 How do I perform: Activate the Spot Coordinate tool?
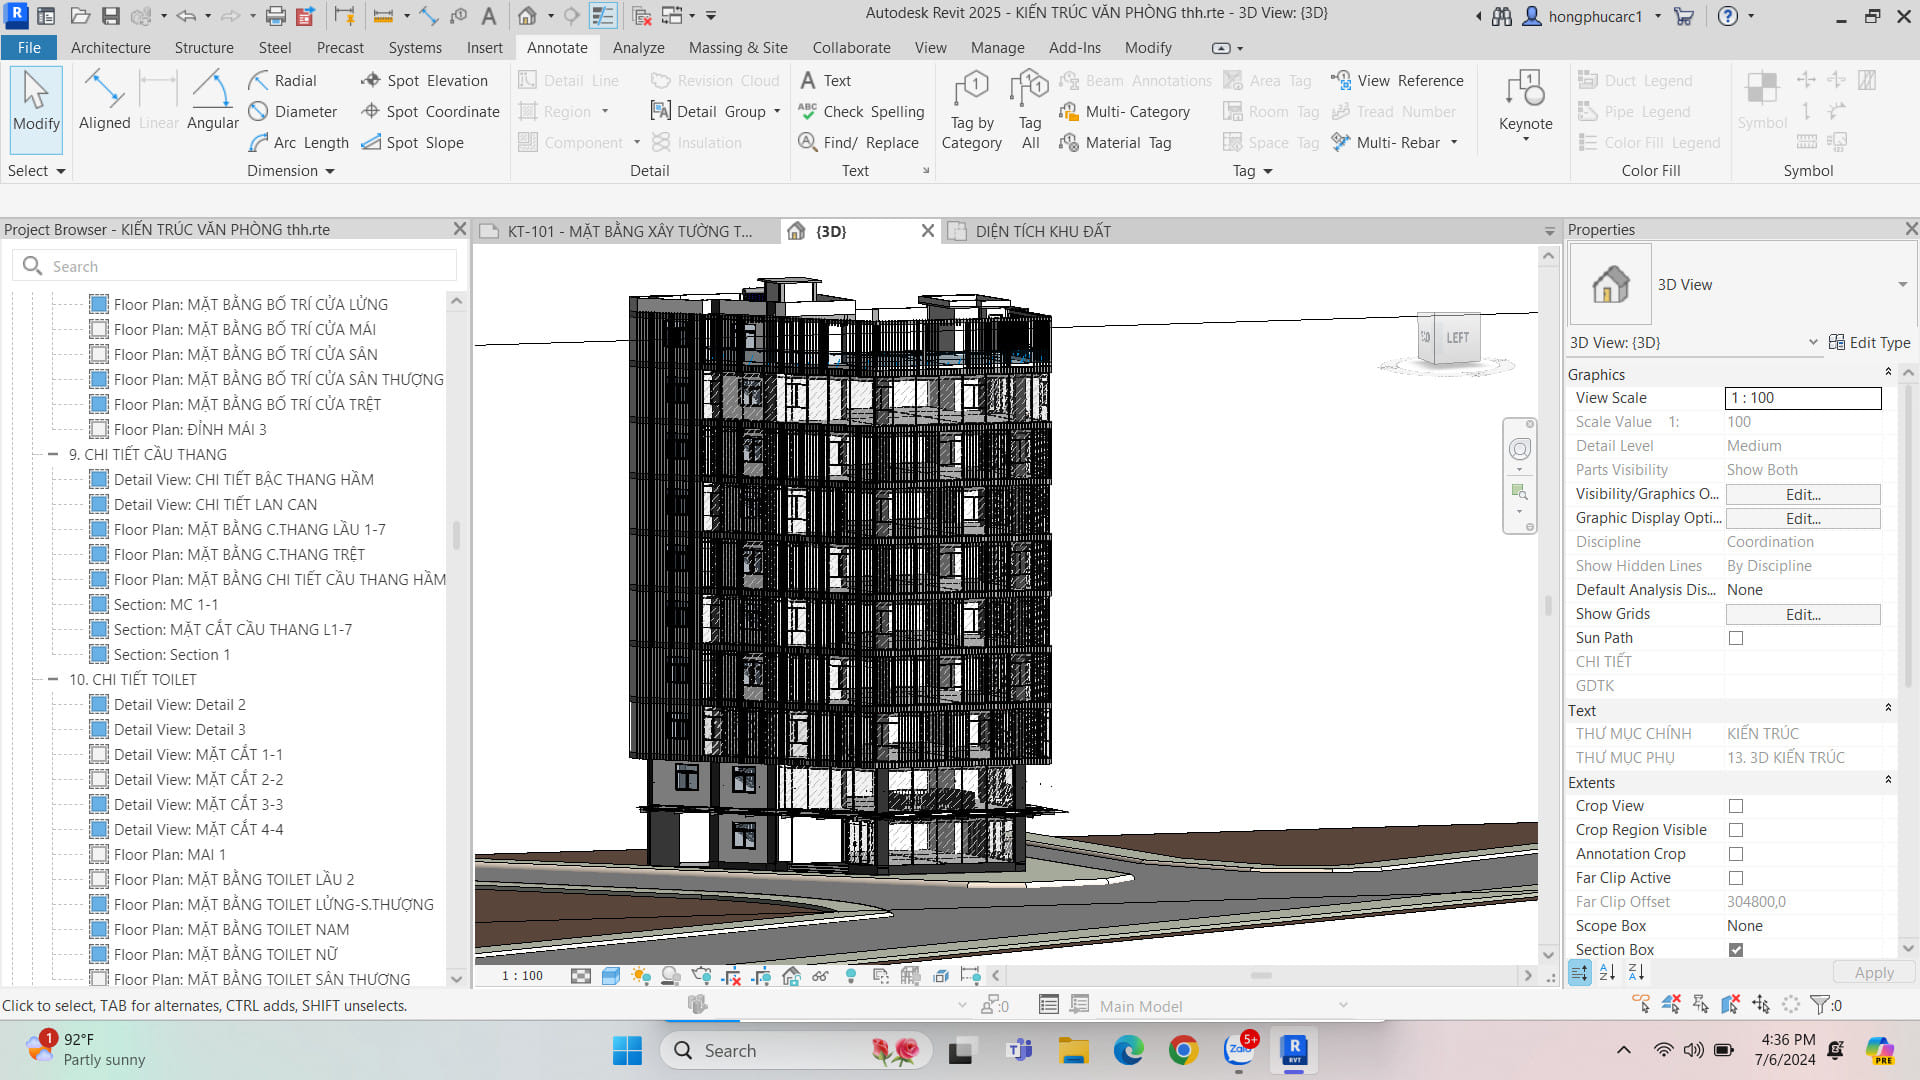coord(431,111)
